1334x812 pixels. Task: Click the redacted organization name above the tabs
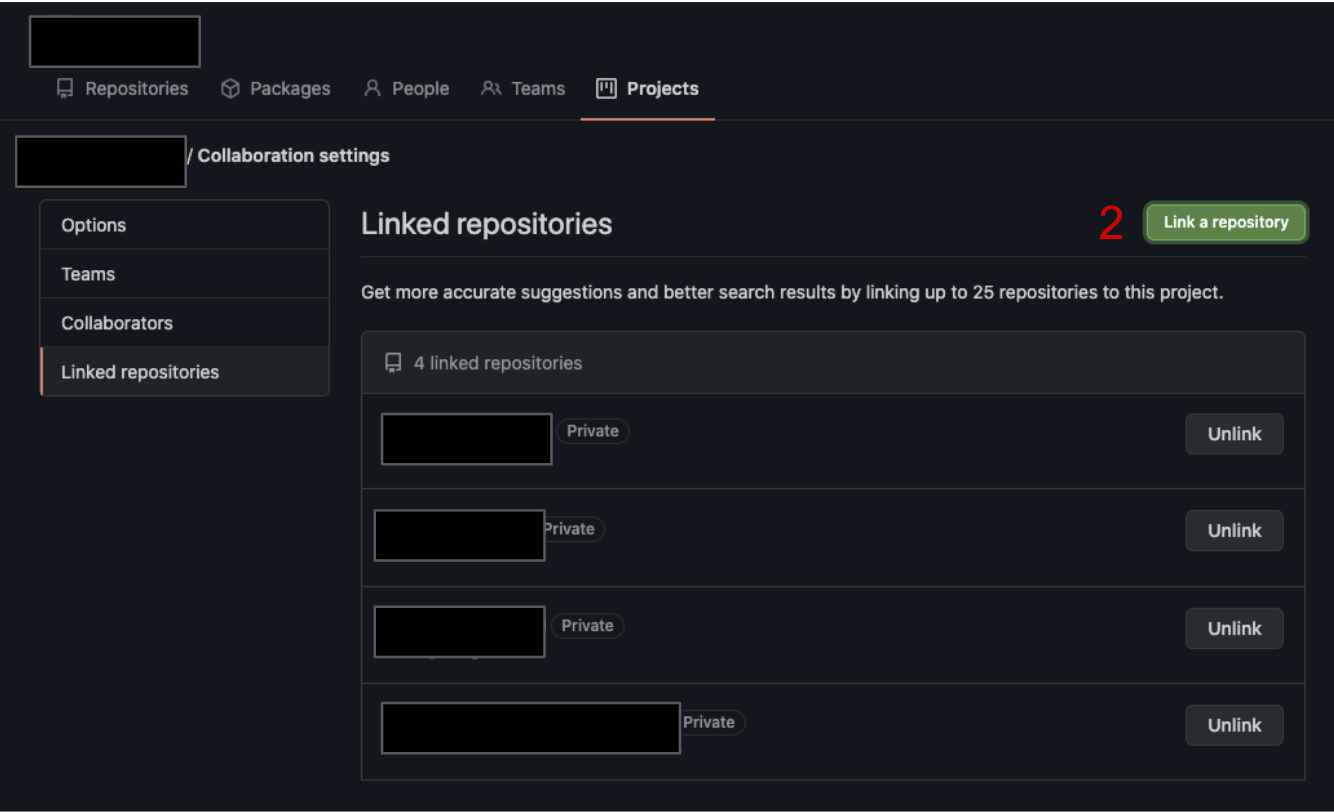tap(115, 41)
